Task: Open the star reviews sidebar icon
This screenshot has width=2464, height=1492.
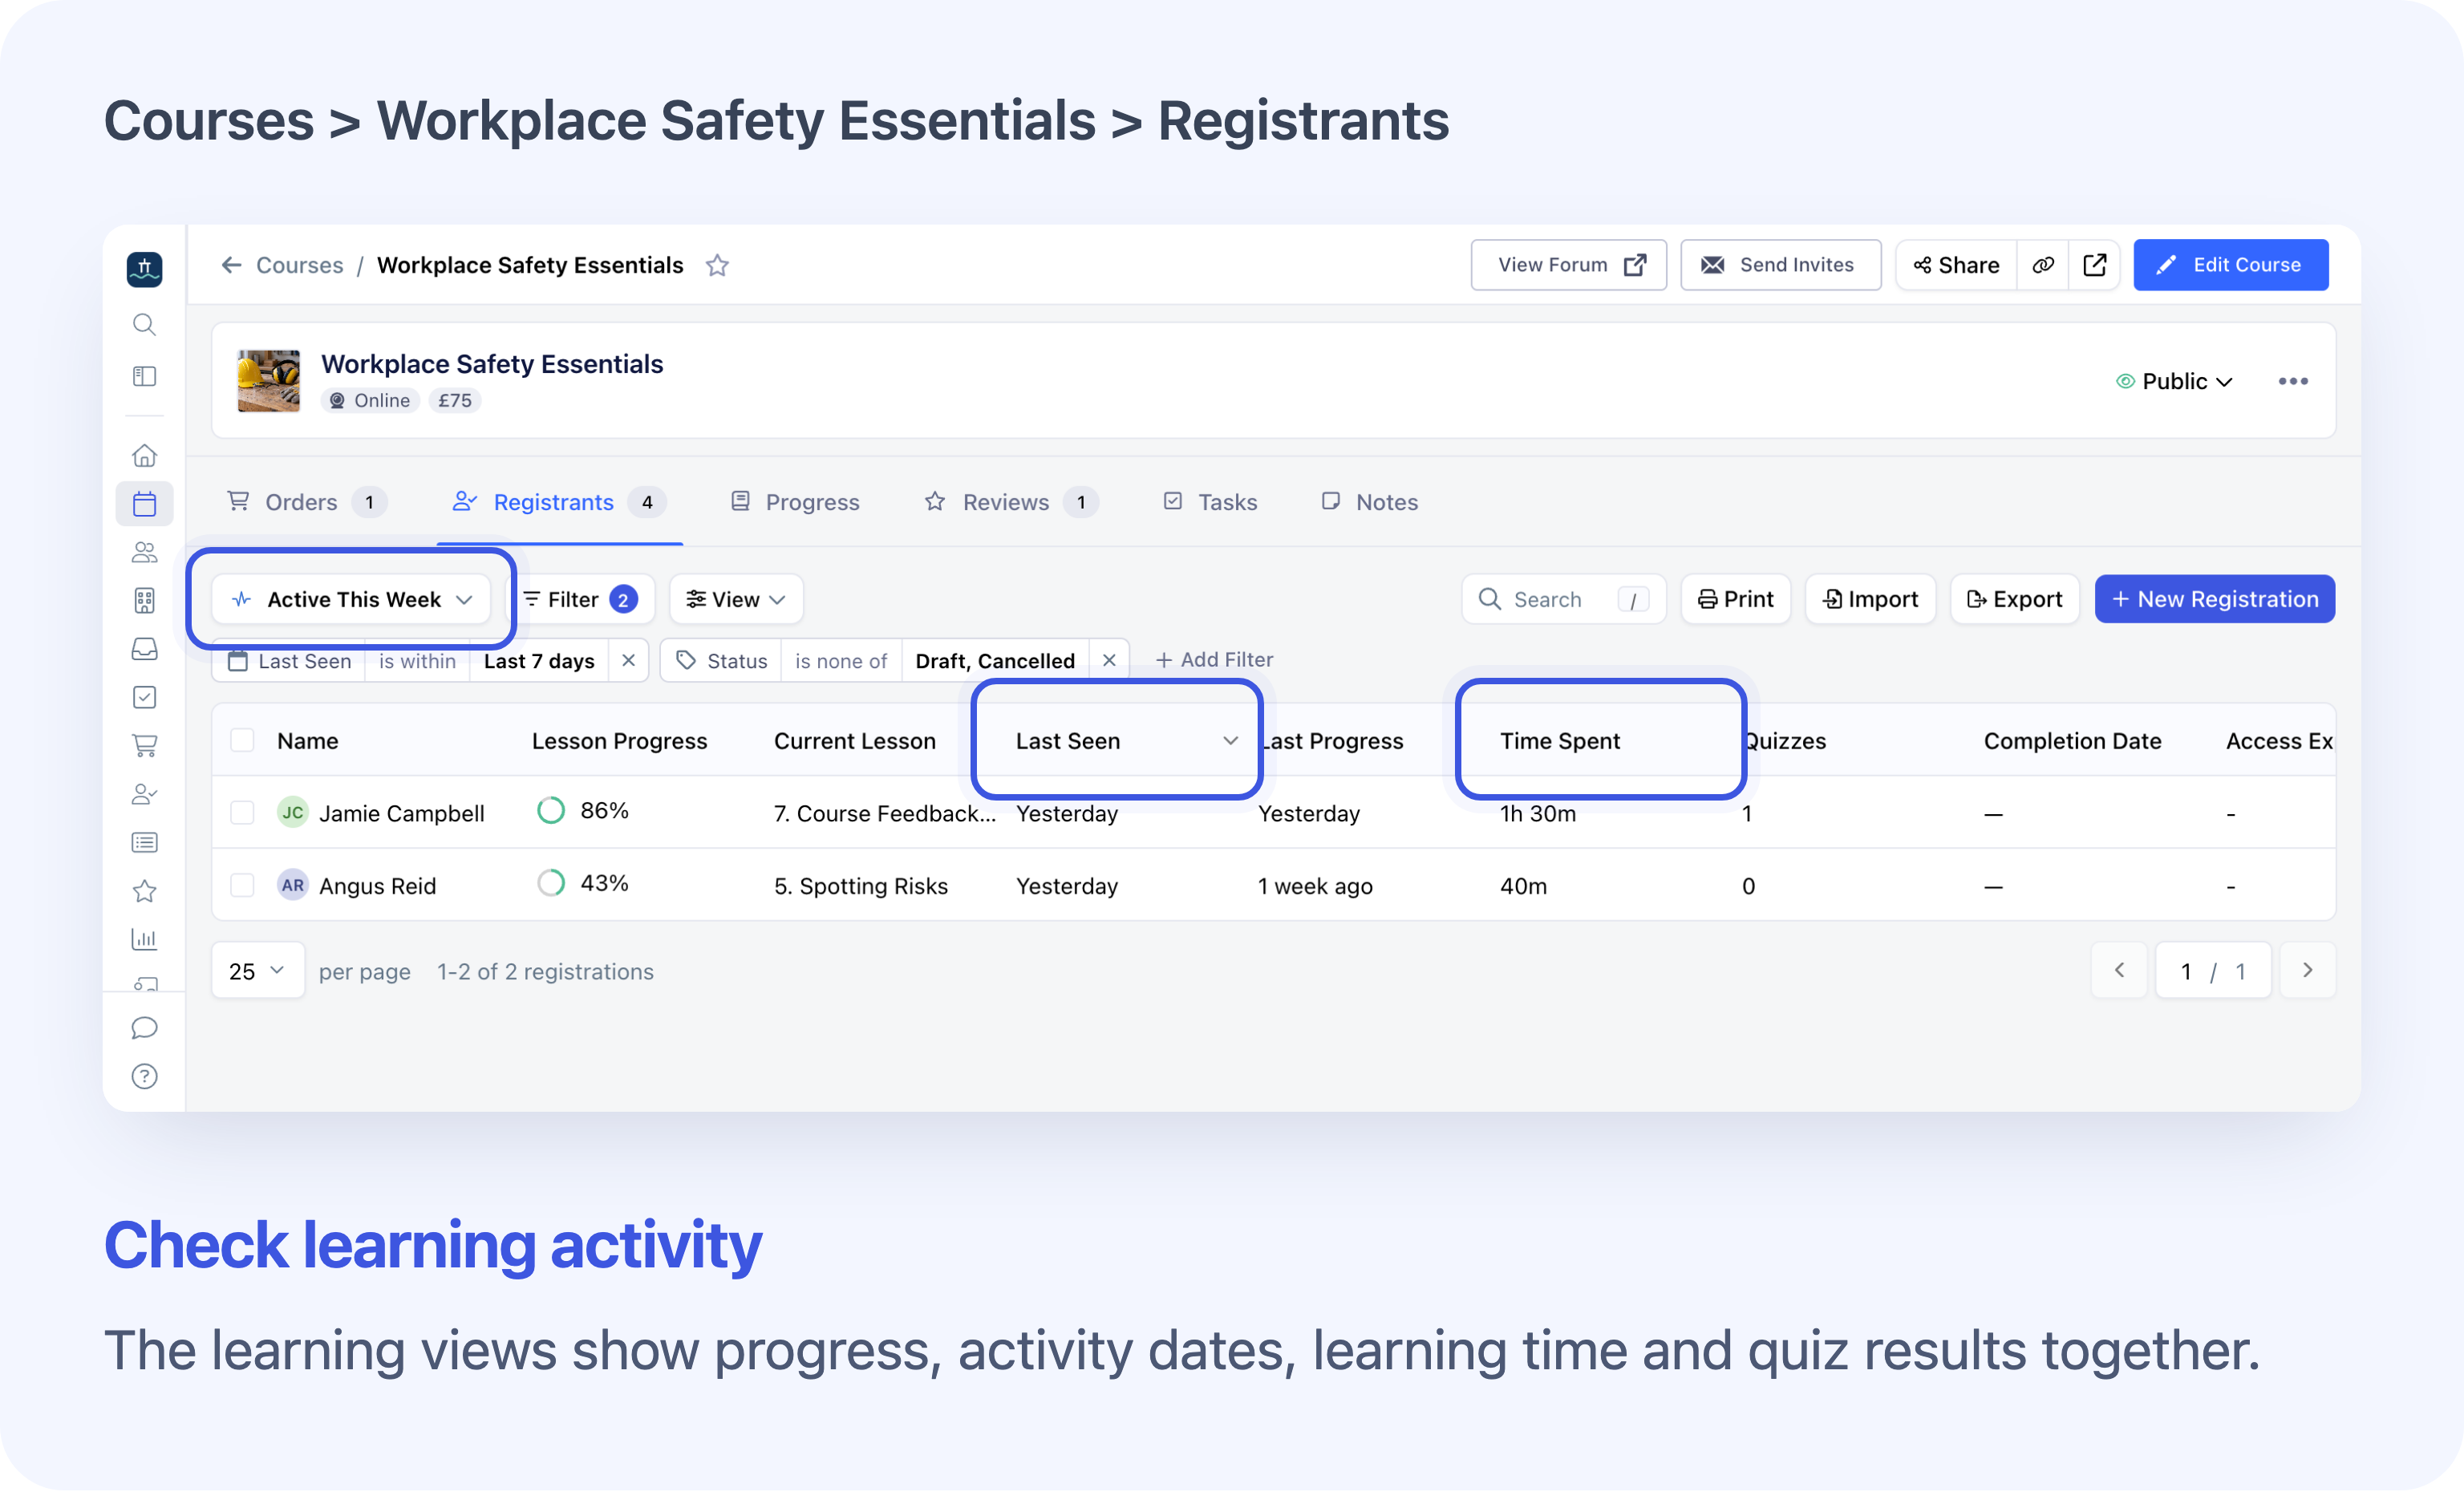Action: pos(144,890)
